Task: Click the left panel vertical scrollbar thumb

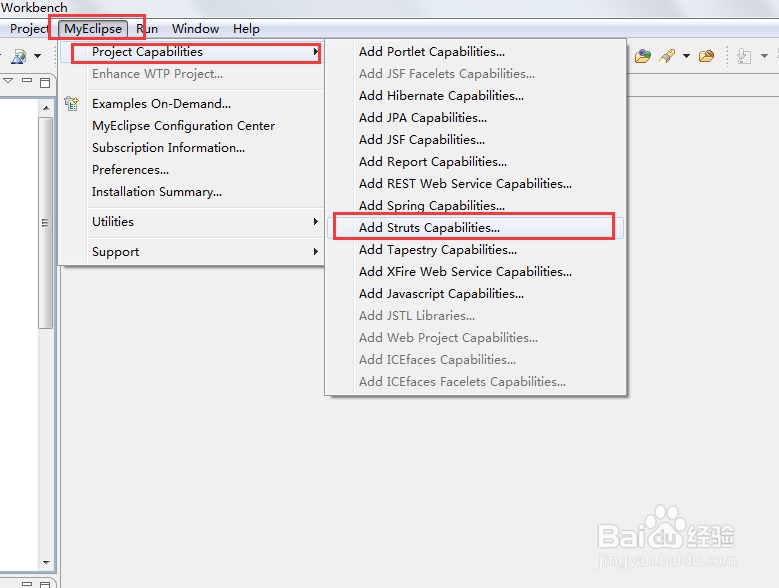Action: pyautogui.click(x=46, y=222)
